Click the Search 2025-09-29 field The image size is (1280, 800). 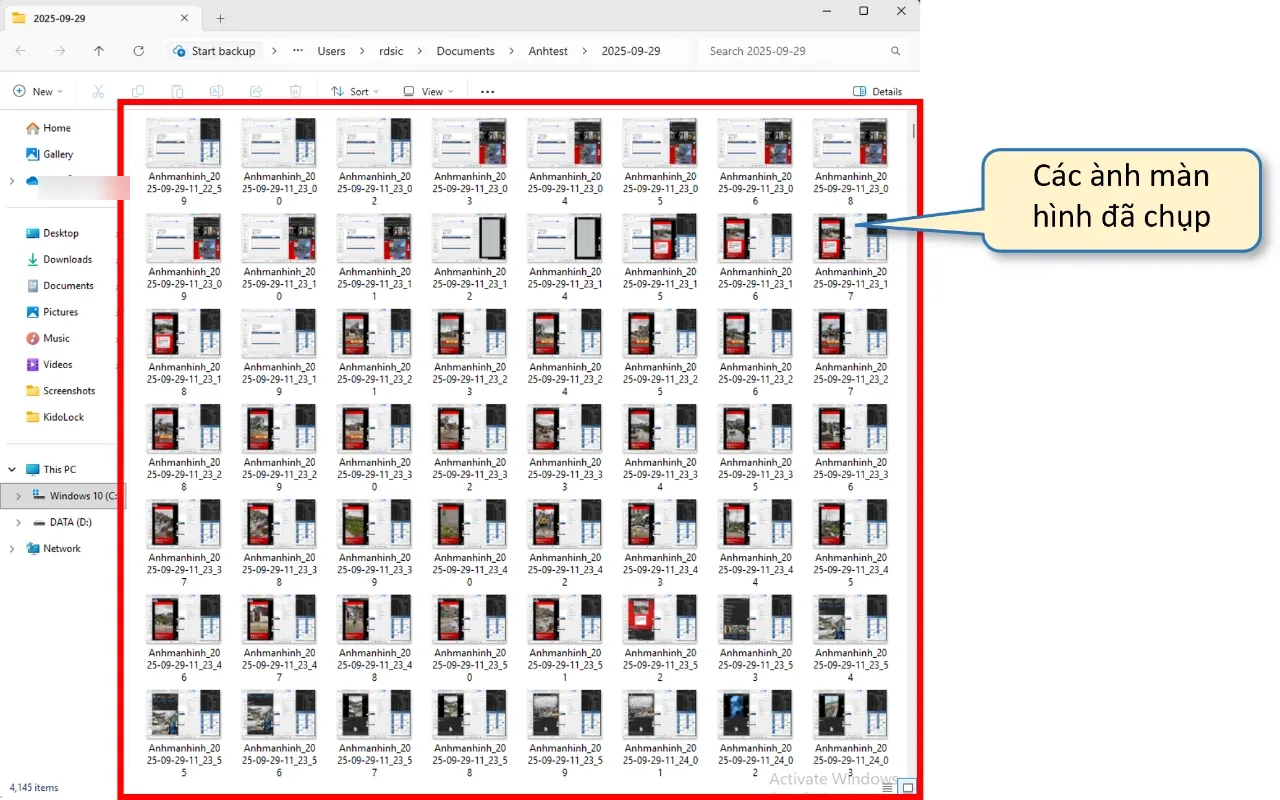pyautogui.click(x=805, y=51)
